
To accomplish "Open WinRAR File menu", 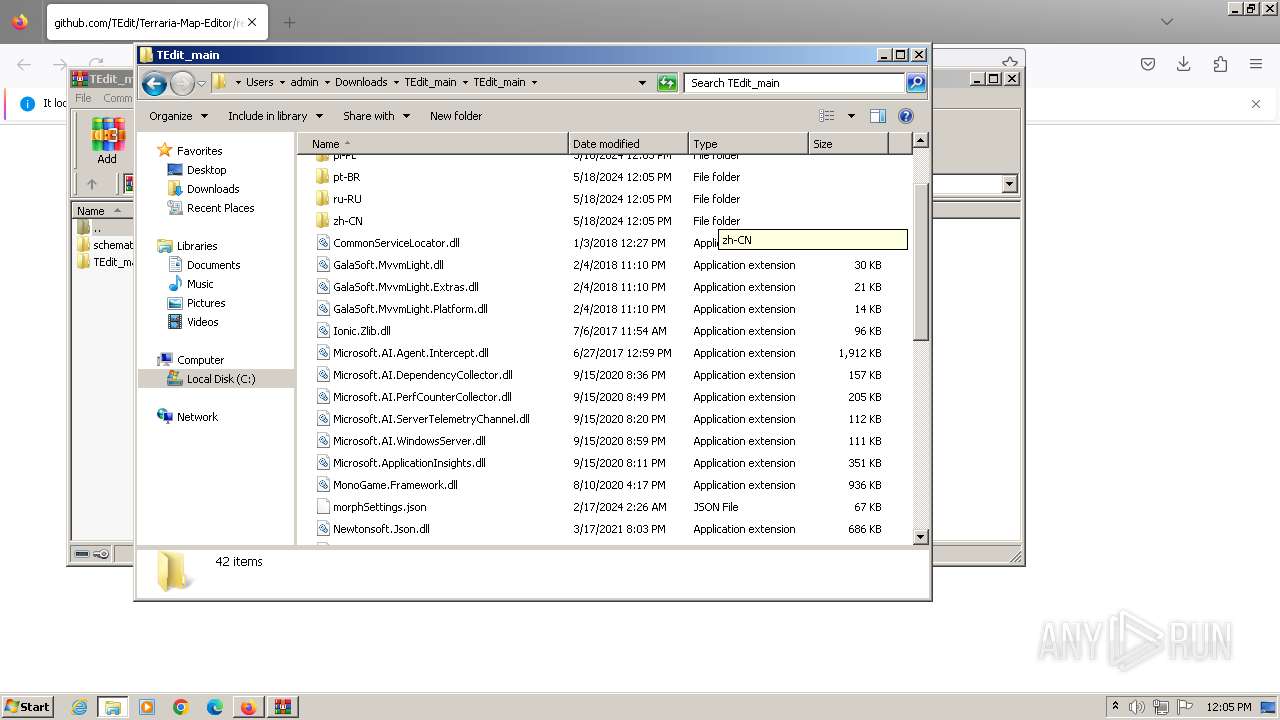I will [x=83, y=98].
